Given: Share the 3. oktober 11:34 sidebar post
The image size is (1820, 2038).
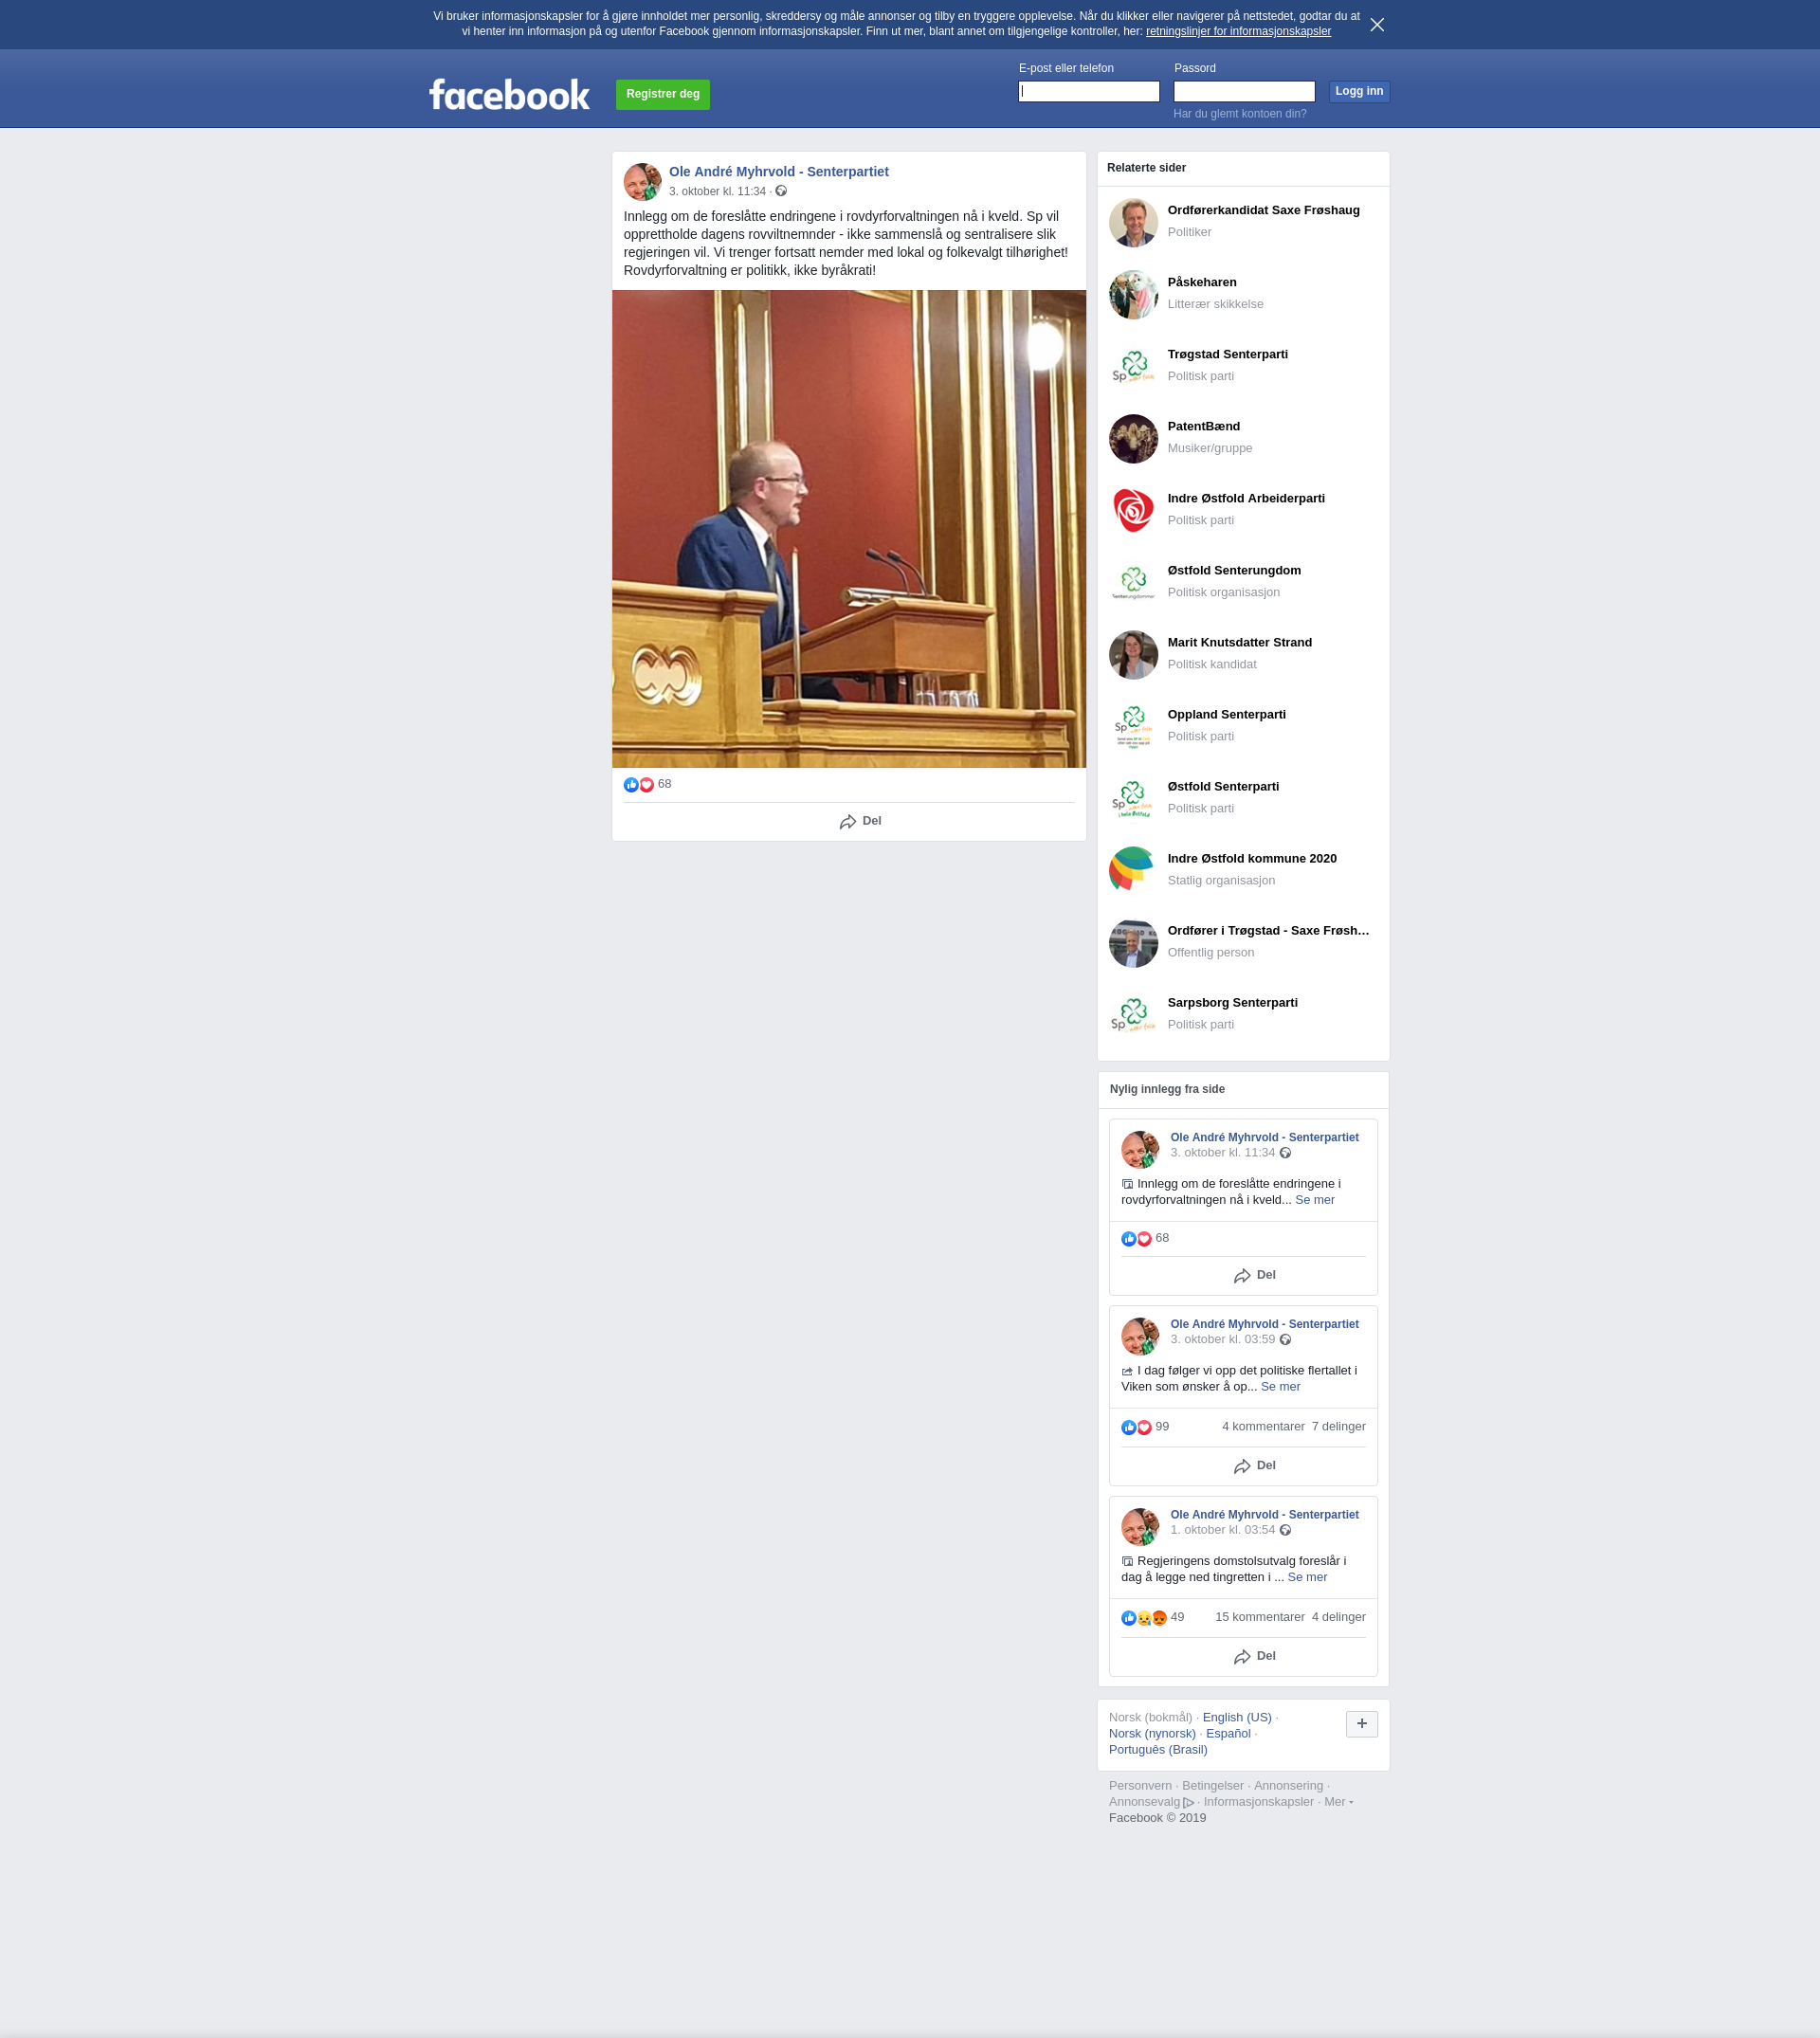Looking at the screenshot, I should pos(1254,1275).
